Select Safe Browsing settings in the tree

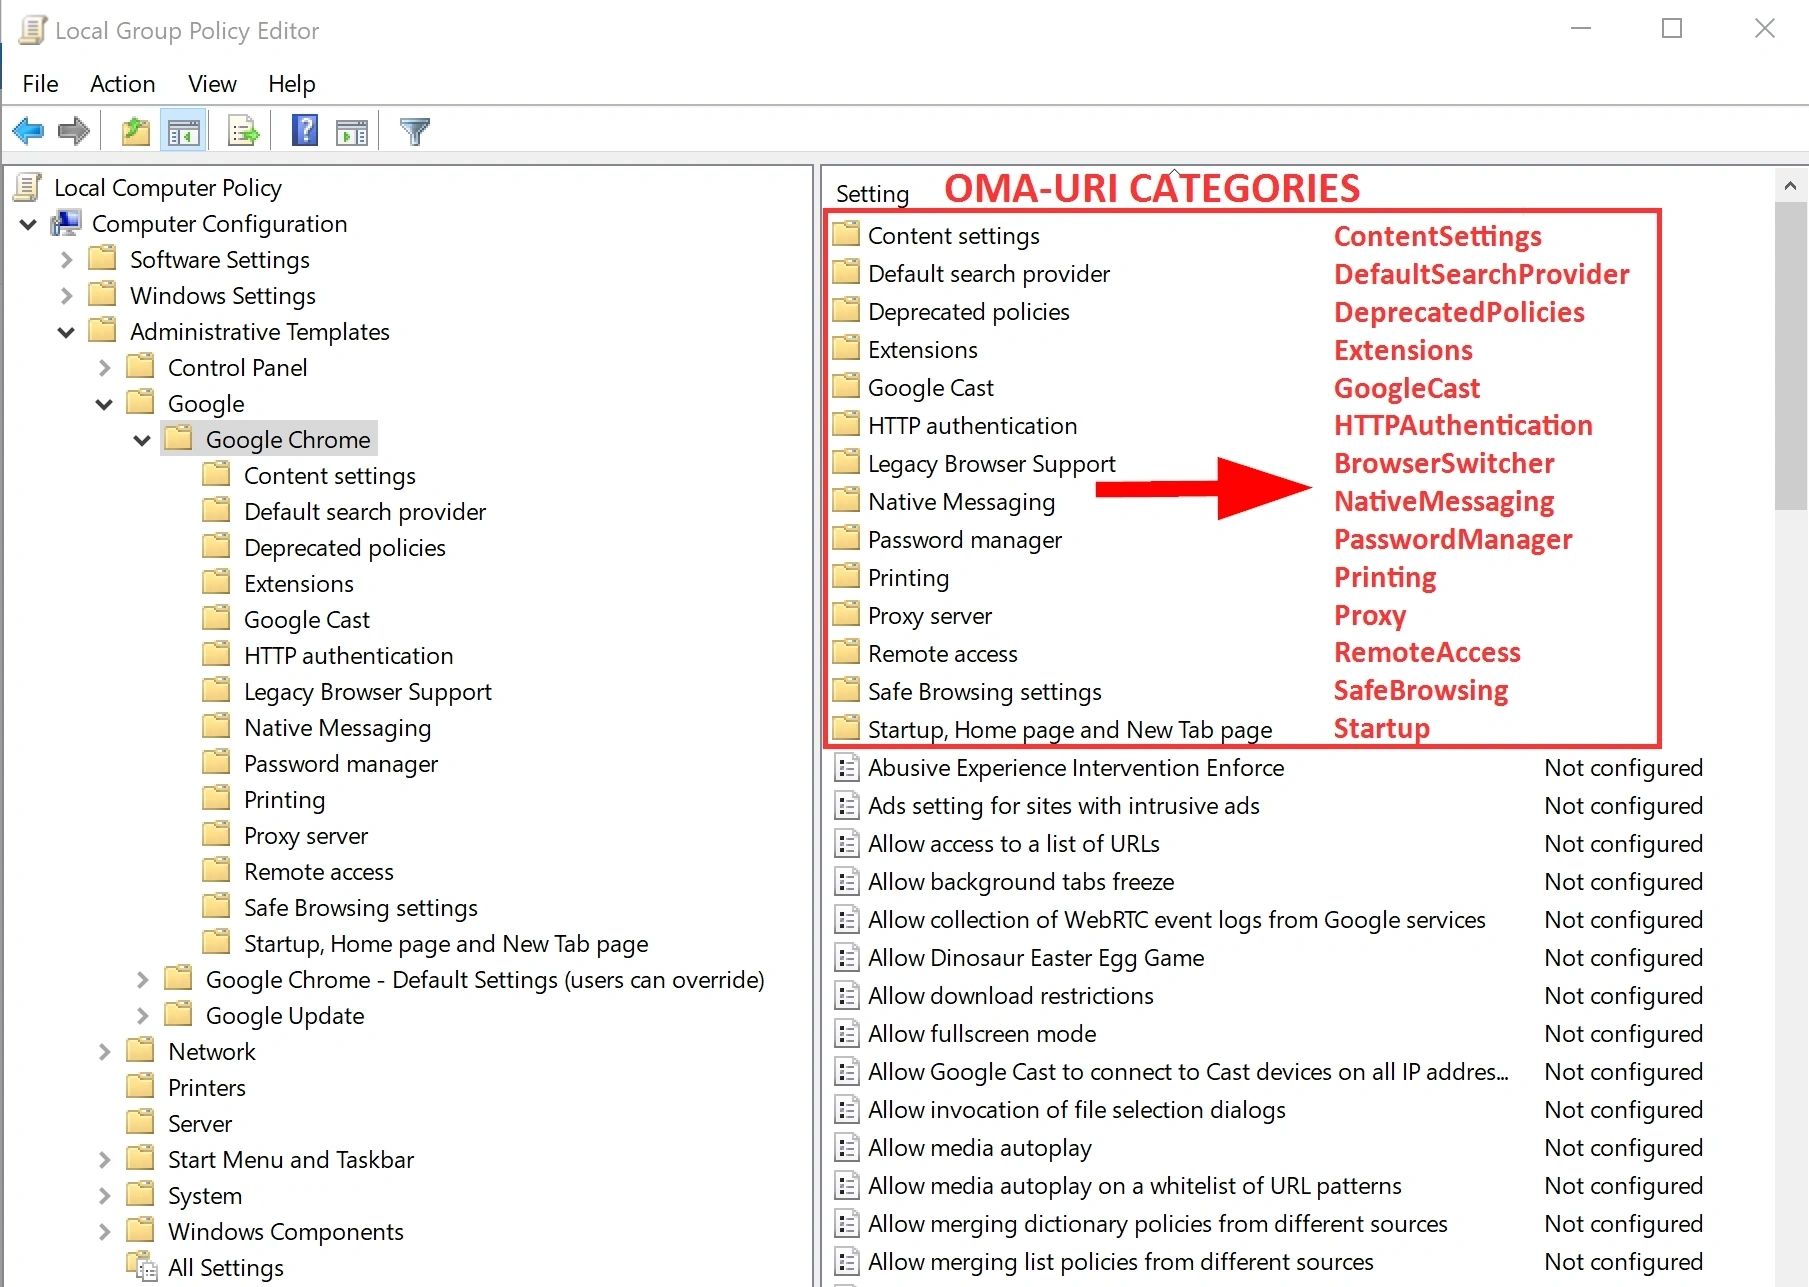pyautogui.click(x=360, y=908)
